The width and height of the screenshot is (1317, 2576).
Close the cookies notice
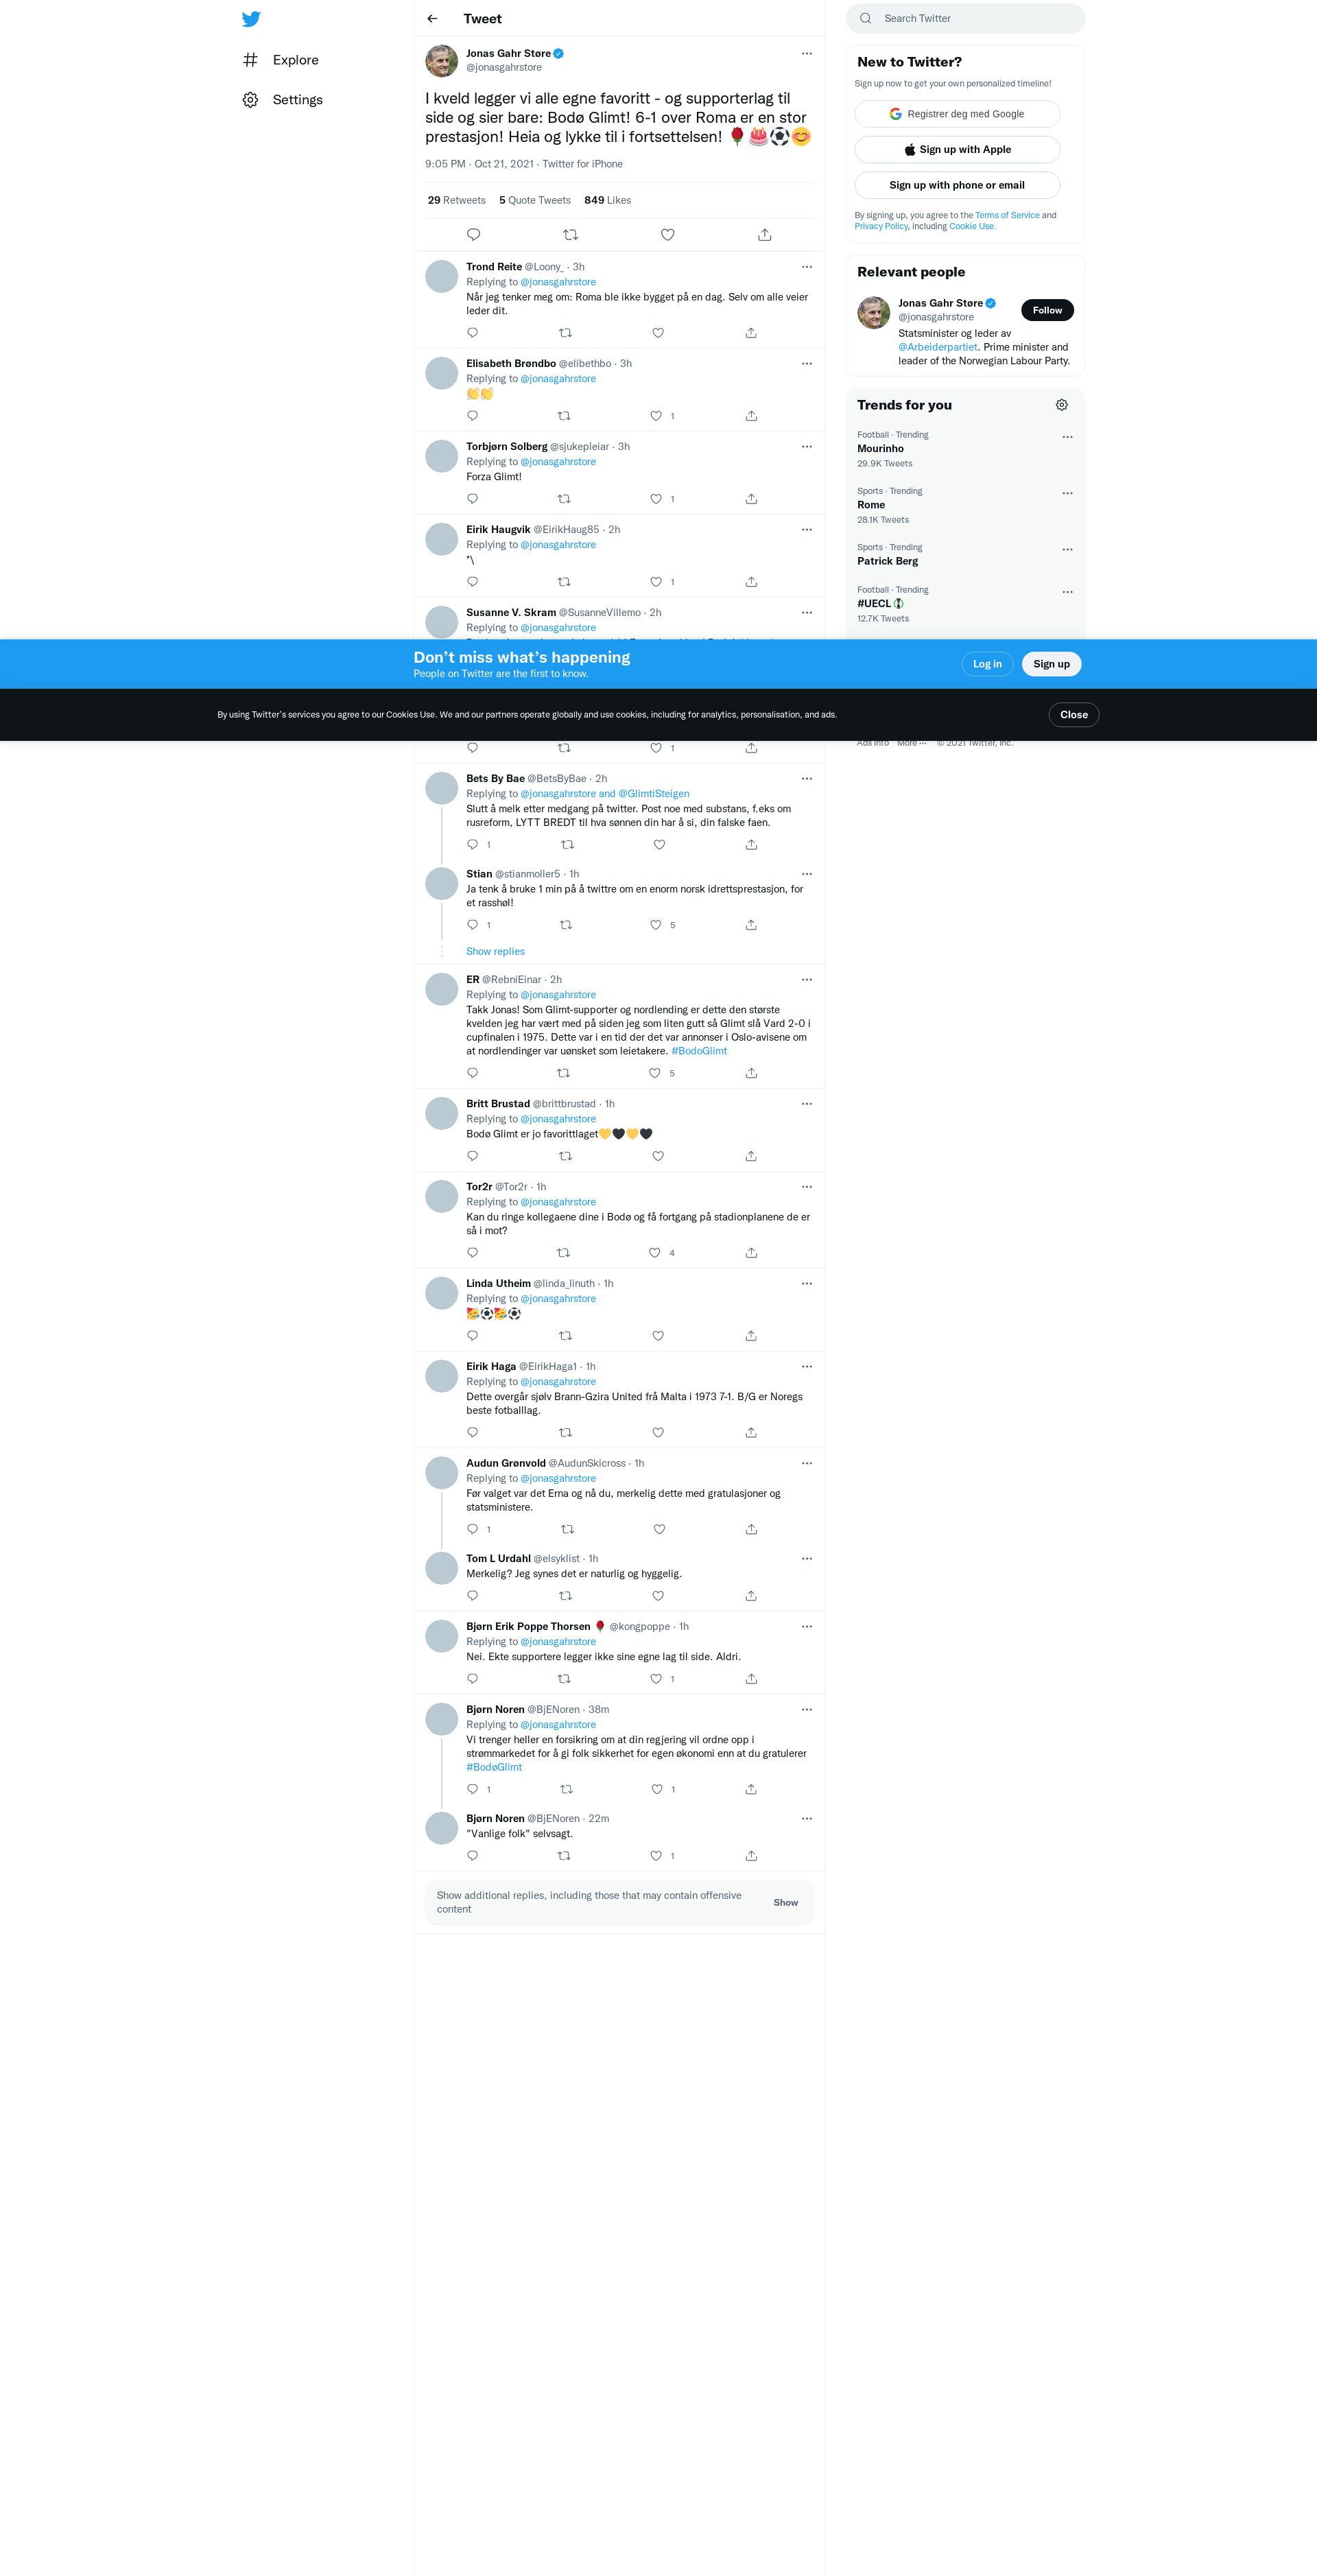coord(1074,715)
